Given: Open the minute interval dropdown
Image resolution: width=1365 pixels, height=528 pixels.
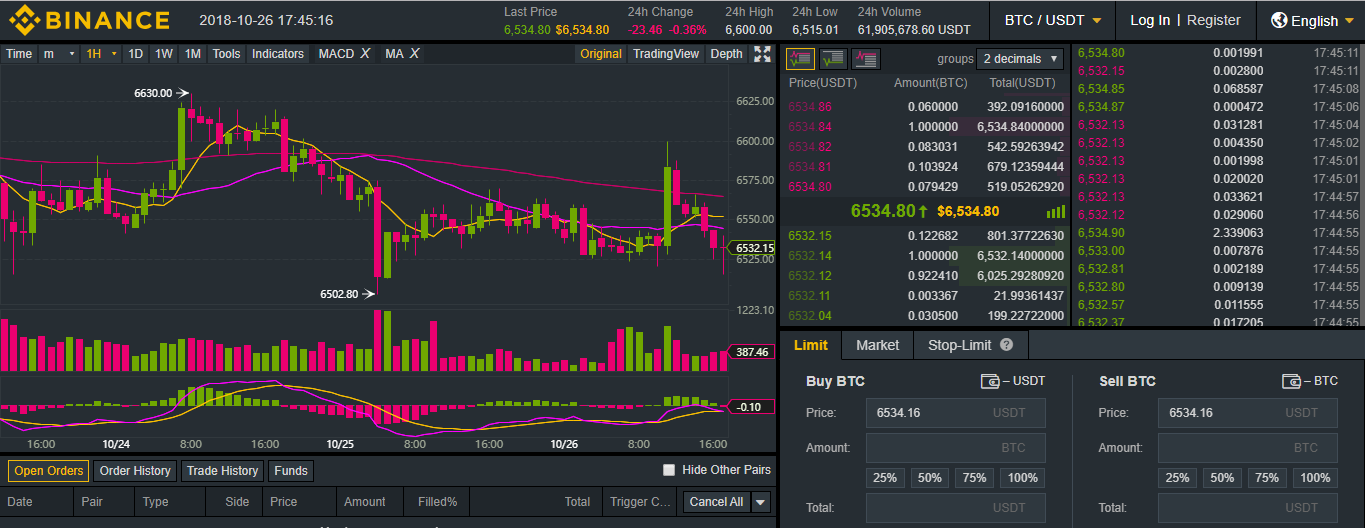Looking at the screenshot, I should click(x=59, y=54).
